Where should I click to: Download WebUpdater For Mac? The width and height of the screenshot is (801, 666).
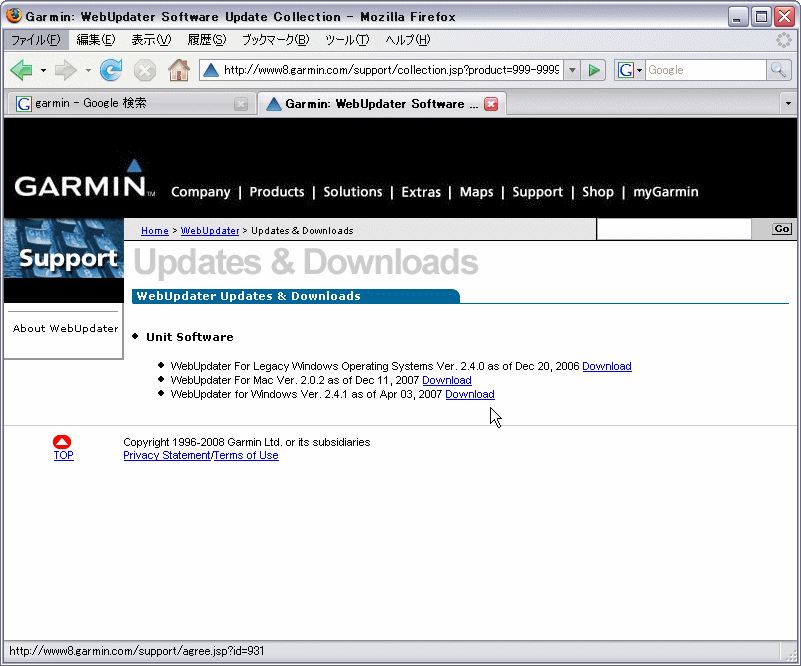447,380
